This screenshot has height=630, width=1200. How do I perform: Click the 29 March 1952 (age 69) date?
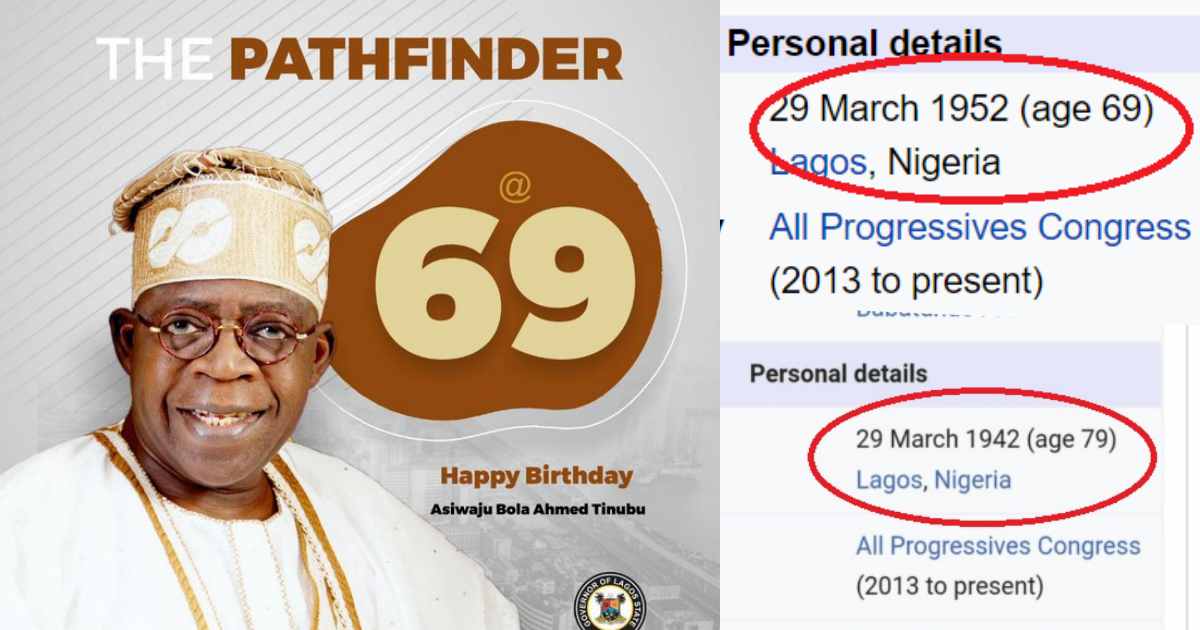pos(962,108)
